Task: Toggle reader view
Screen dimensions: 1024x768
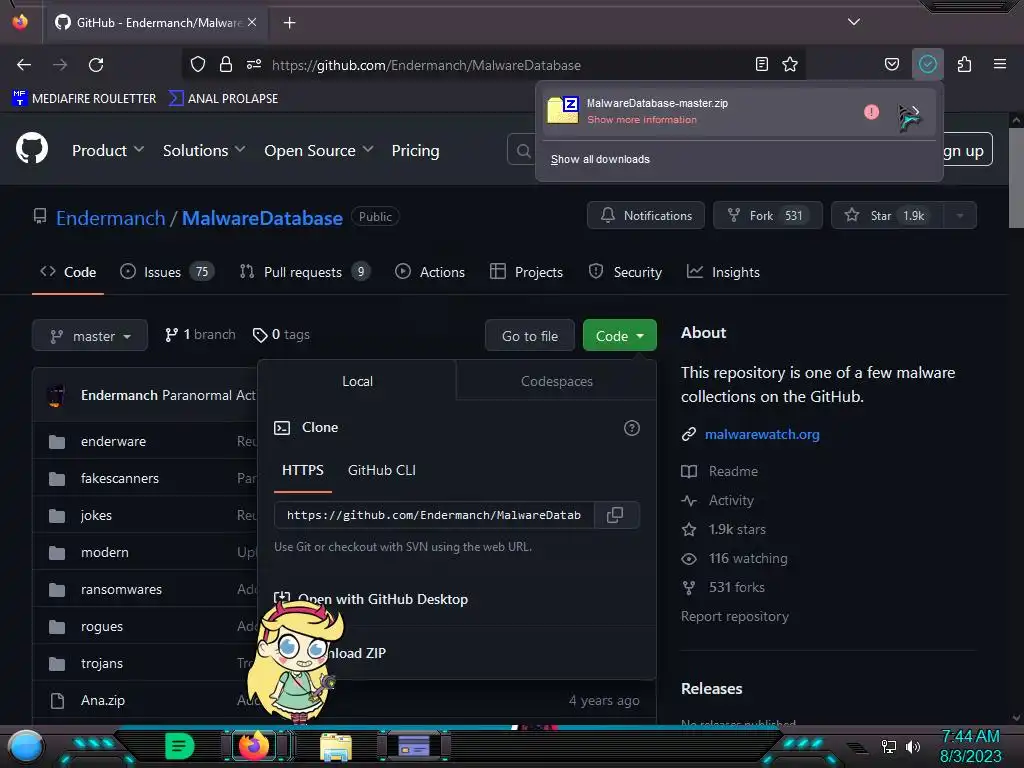Action: (761, 65)
